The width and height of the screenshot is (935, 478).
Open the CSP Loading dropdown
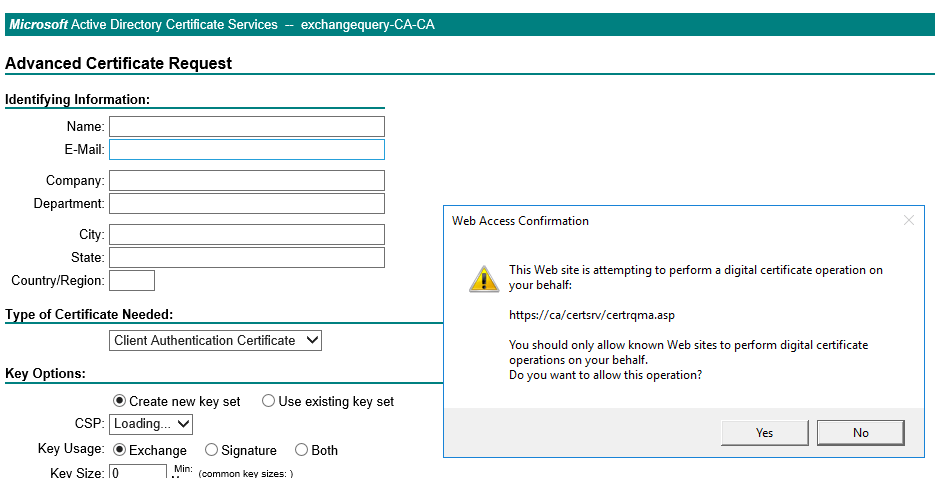pos(151,424)
